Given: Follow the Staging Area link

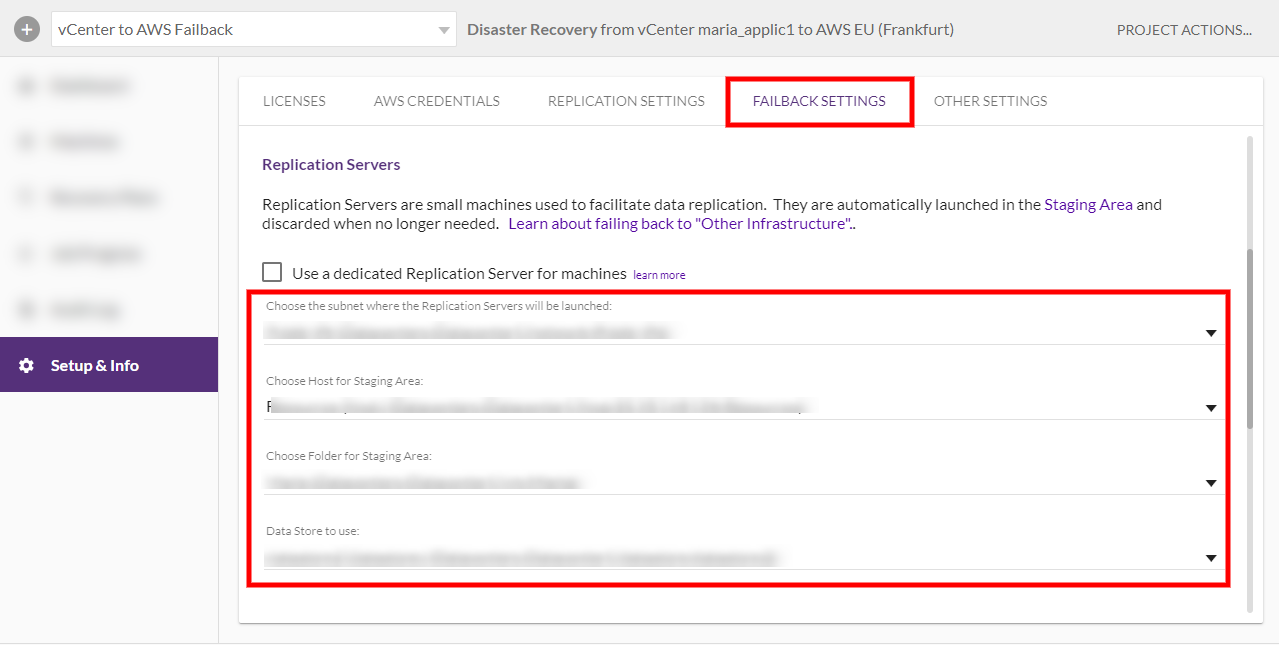Looking at the screenshot, I should pyautogui.click(x=1088, y=204).
